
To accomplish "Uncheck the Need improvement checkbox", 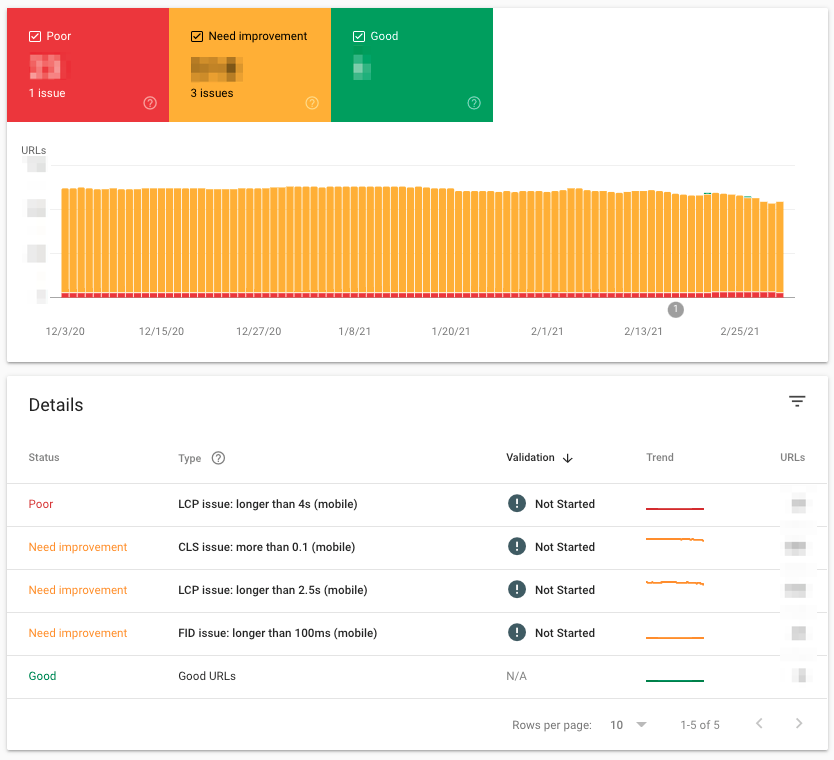I will (197, 36).
